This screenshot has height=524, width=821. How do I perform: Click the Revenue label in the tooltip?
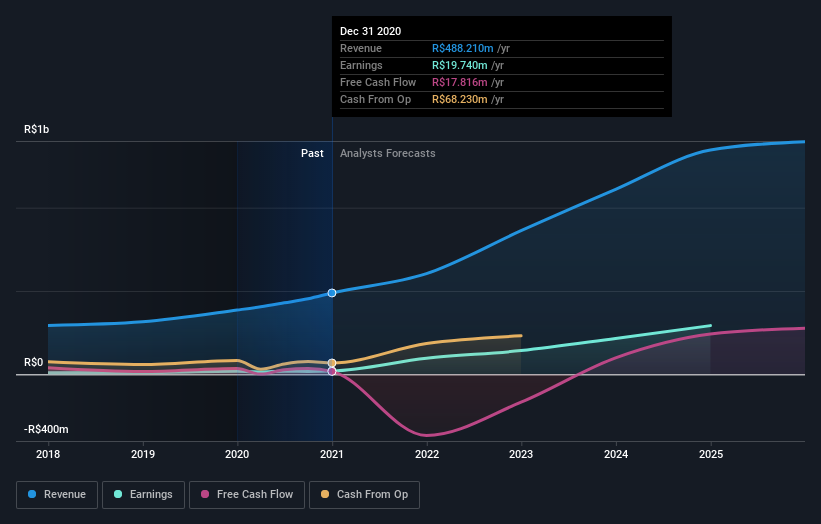click(361, 48)
